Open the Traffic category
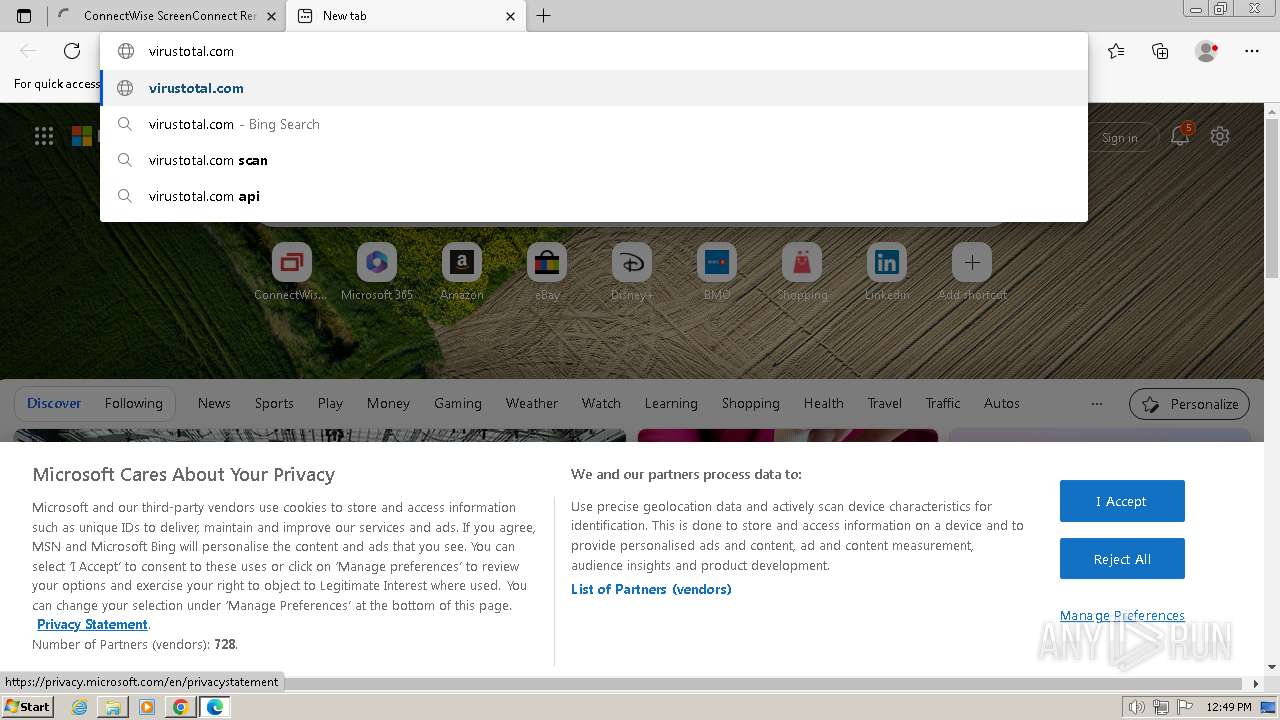This screenshot has width=1280, height=720. (x=942, y=403)
